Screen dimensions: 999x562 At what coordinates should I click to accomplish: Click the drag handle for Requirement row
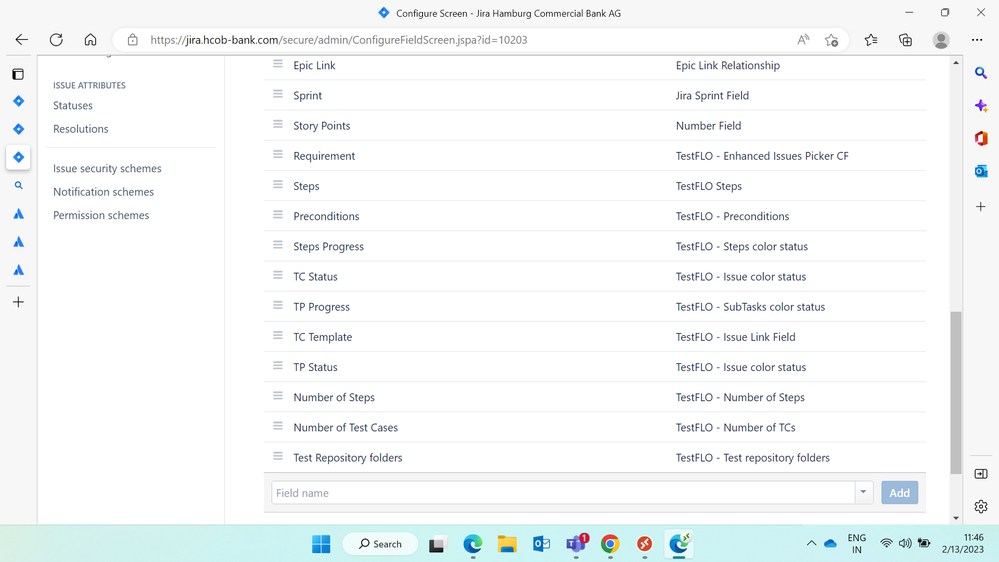pos(278,155)
